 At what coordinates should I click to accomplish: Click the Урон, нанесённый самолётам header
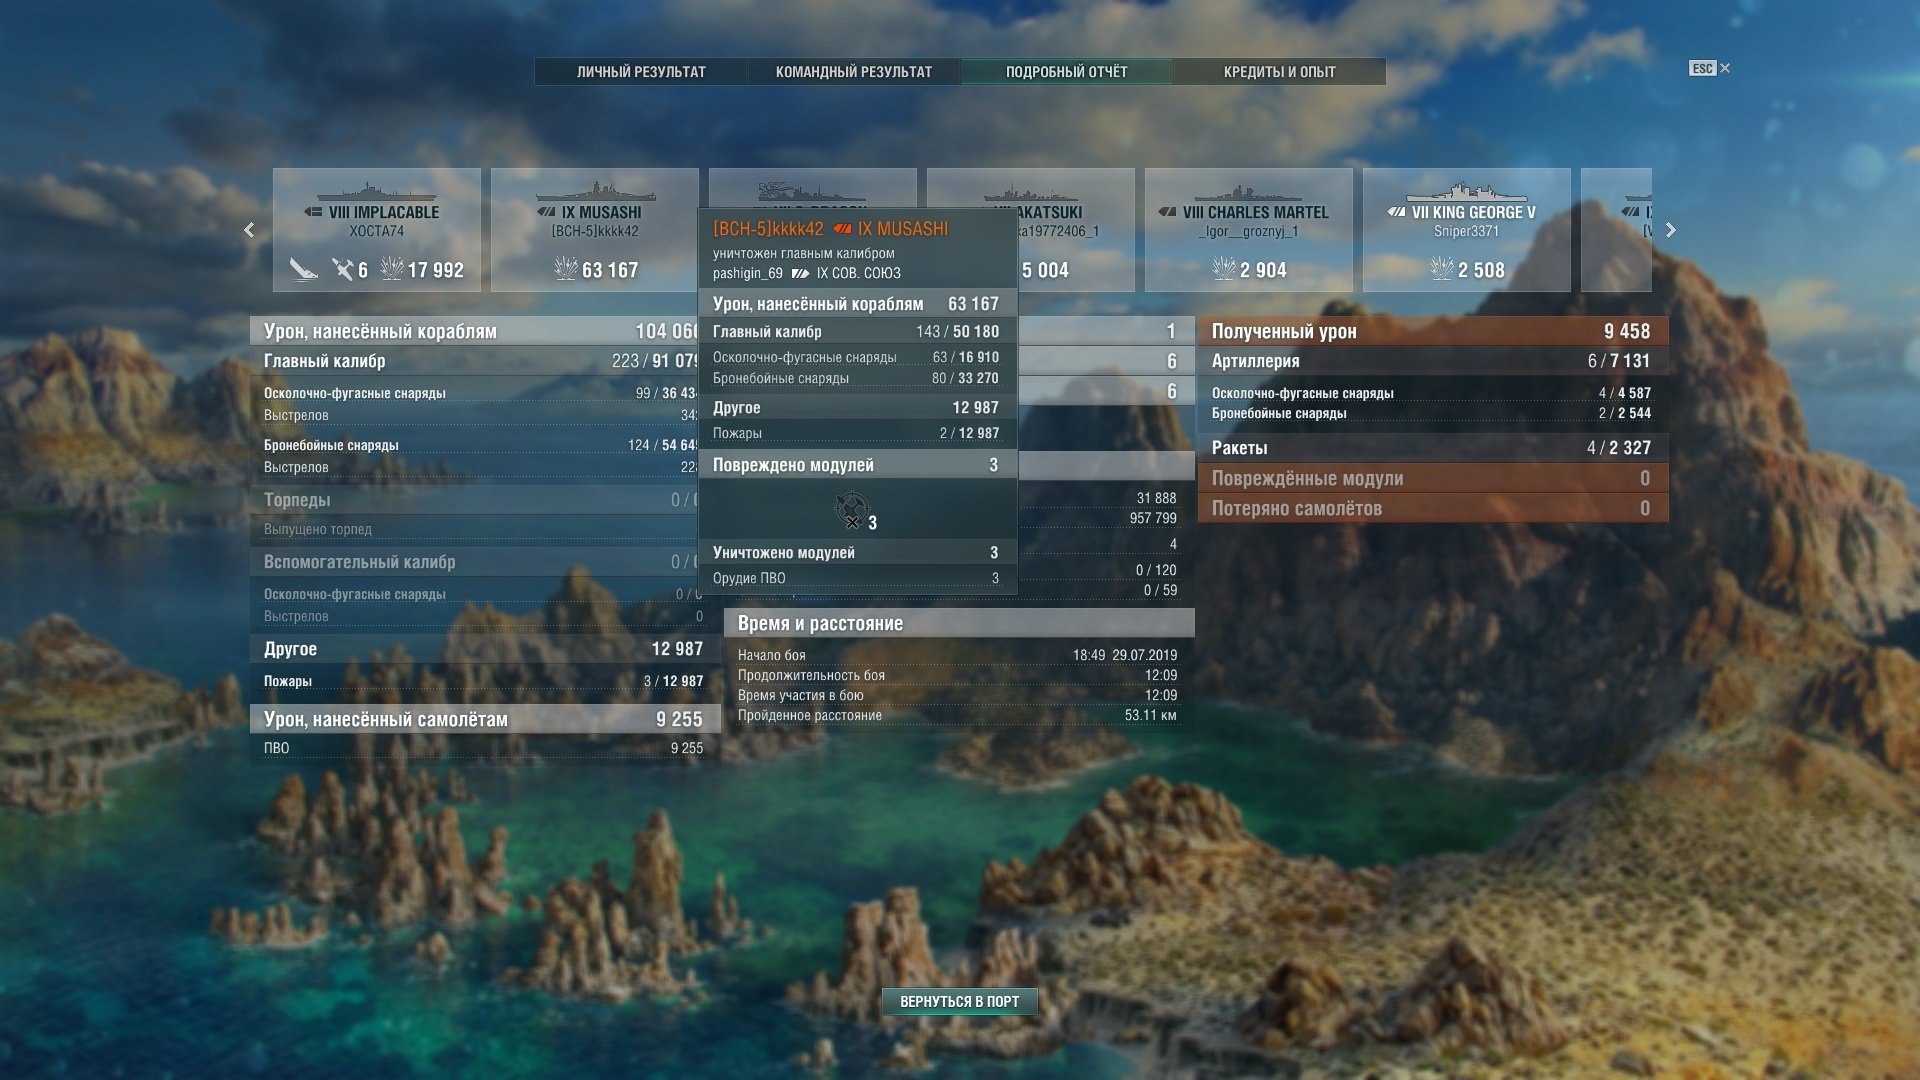point(485,719)
